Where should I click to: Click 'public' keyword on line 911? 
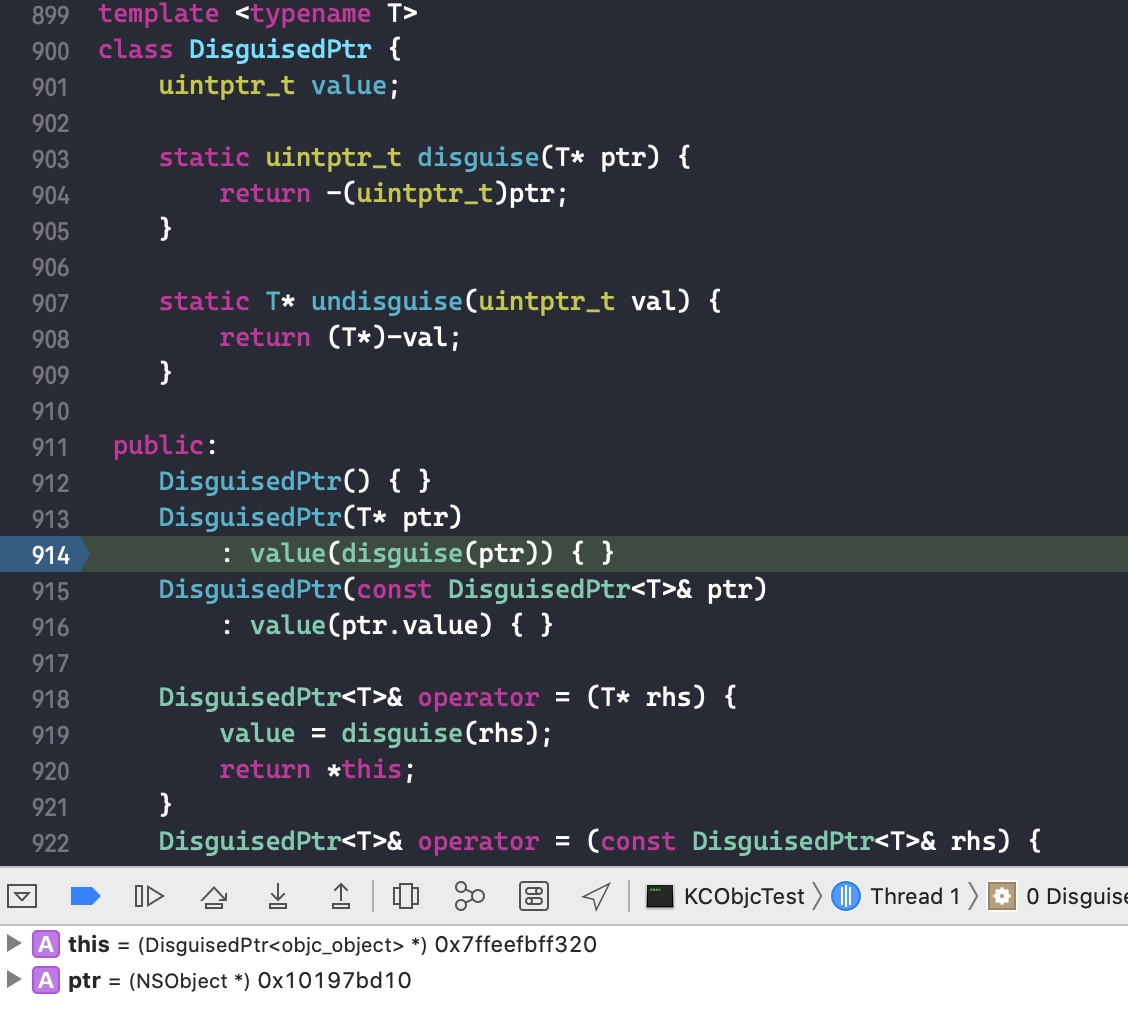pyautogui.click(x=158, y=445)
